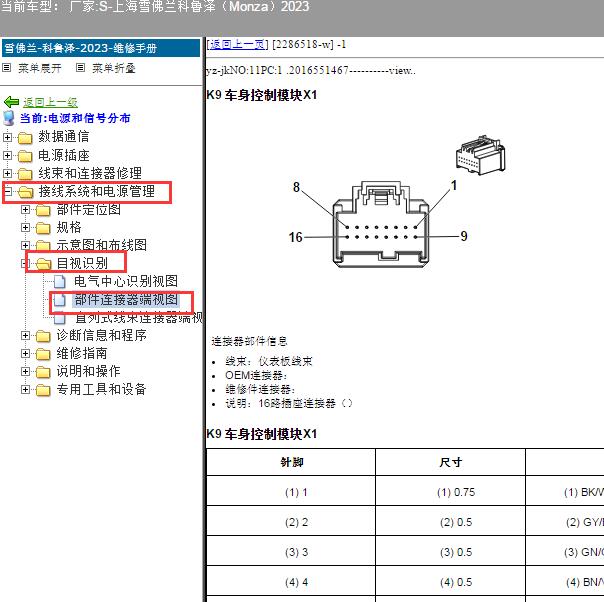Screen dimensions: 604x602
Task: Click the 直列式线束连接器端视图 document icon
Action: click(60, 318)
